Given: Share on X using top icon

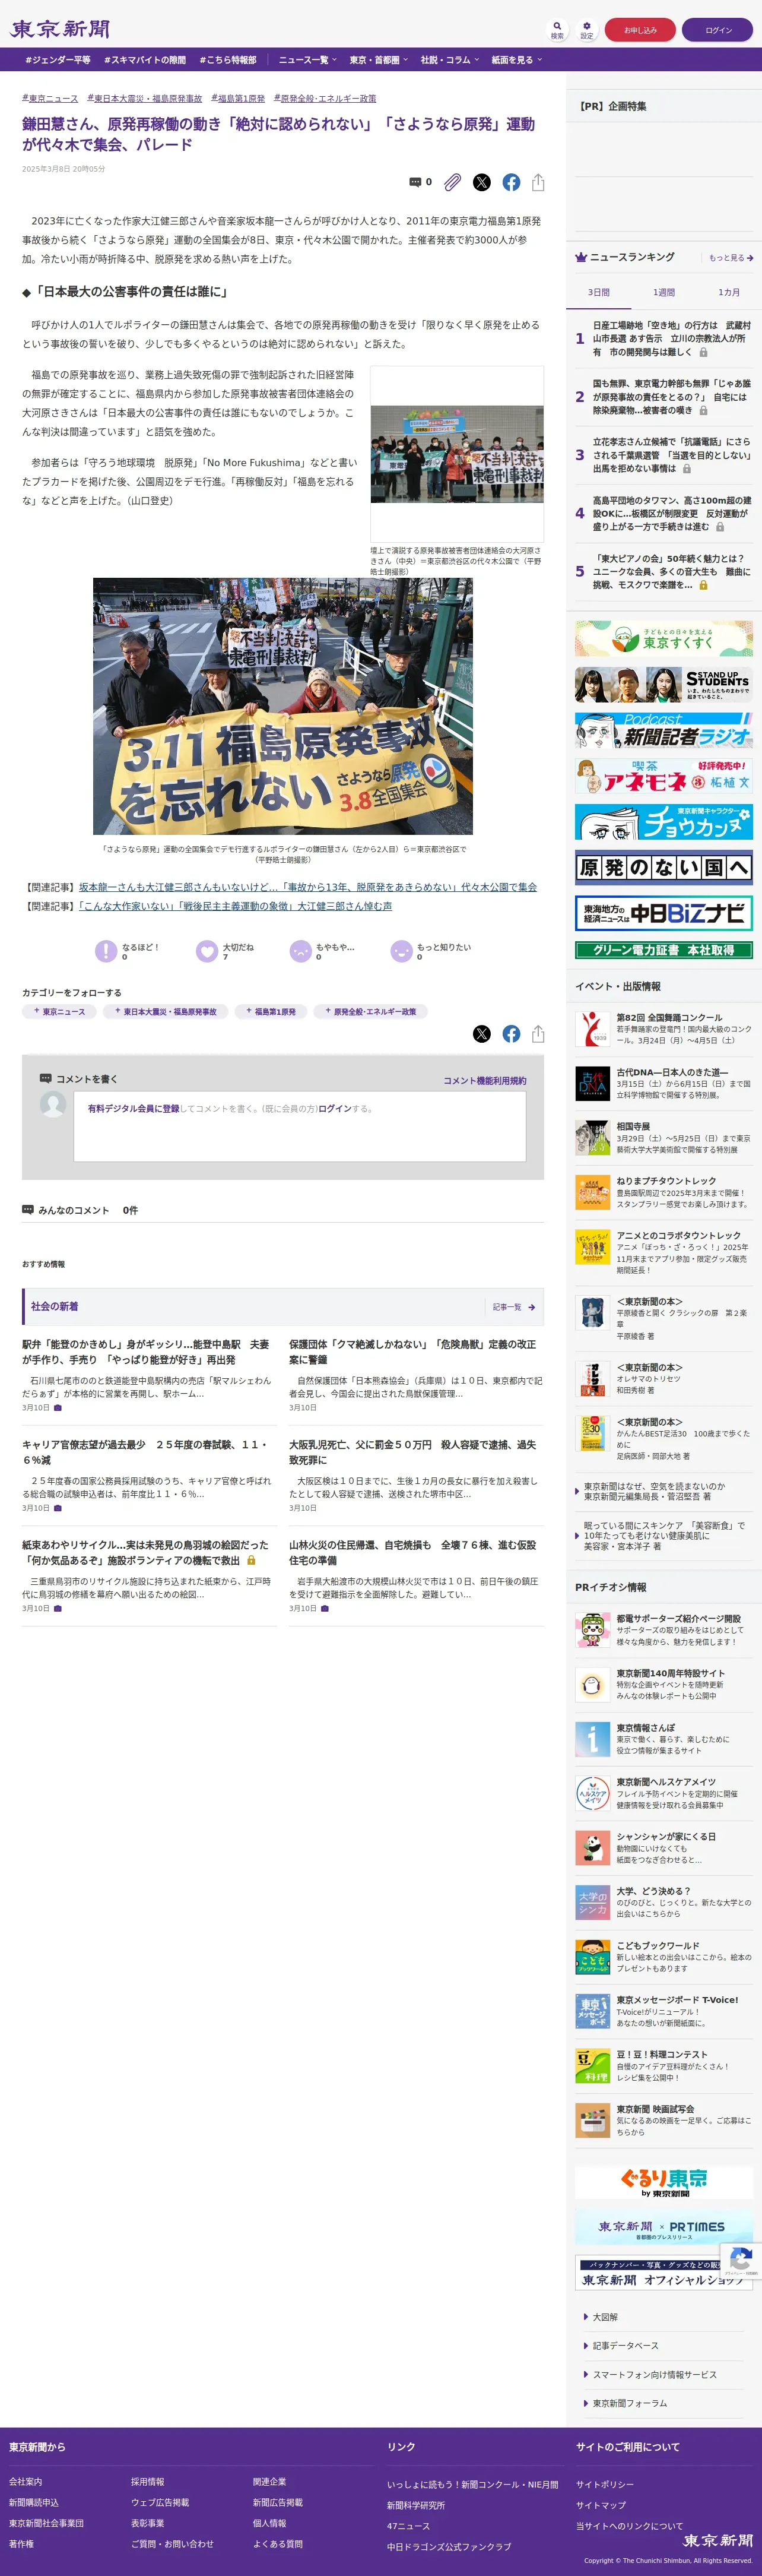Looking at the screenshot, I should tap(482, 182).
